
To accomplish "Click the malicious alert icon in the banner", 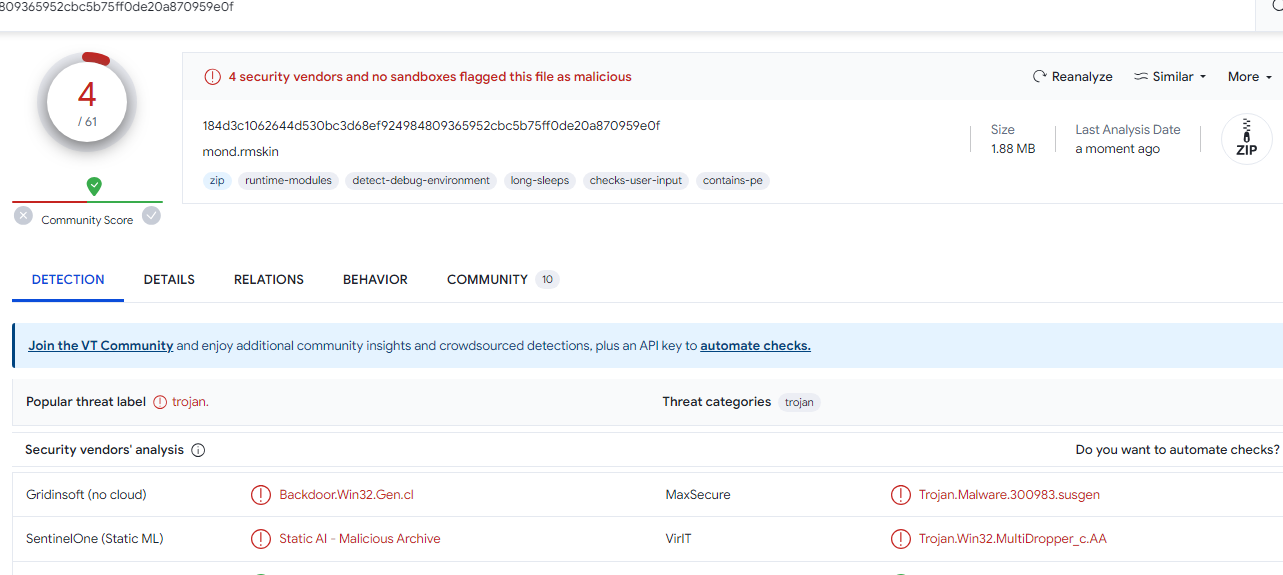I will pyautogui.click(x=212, y=77).
